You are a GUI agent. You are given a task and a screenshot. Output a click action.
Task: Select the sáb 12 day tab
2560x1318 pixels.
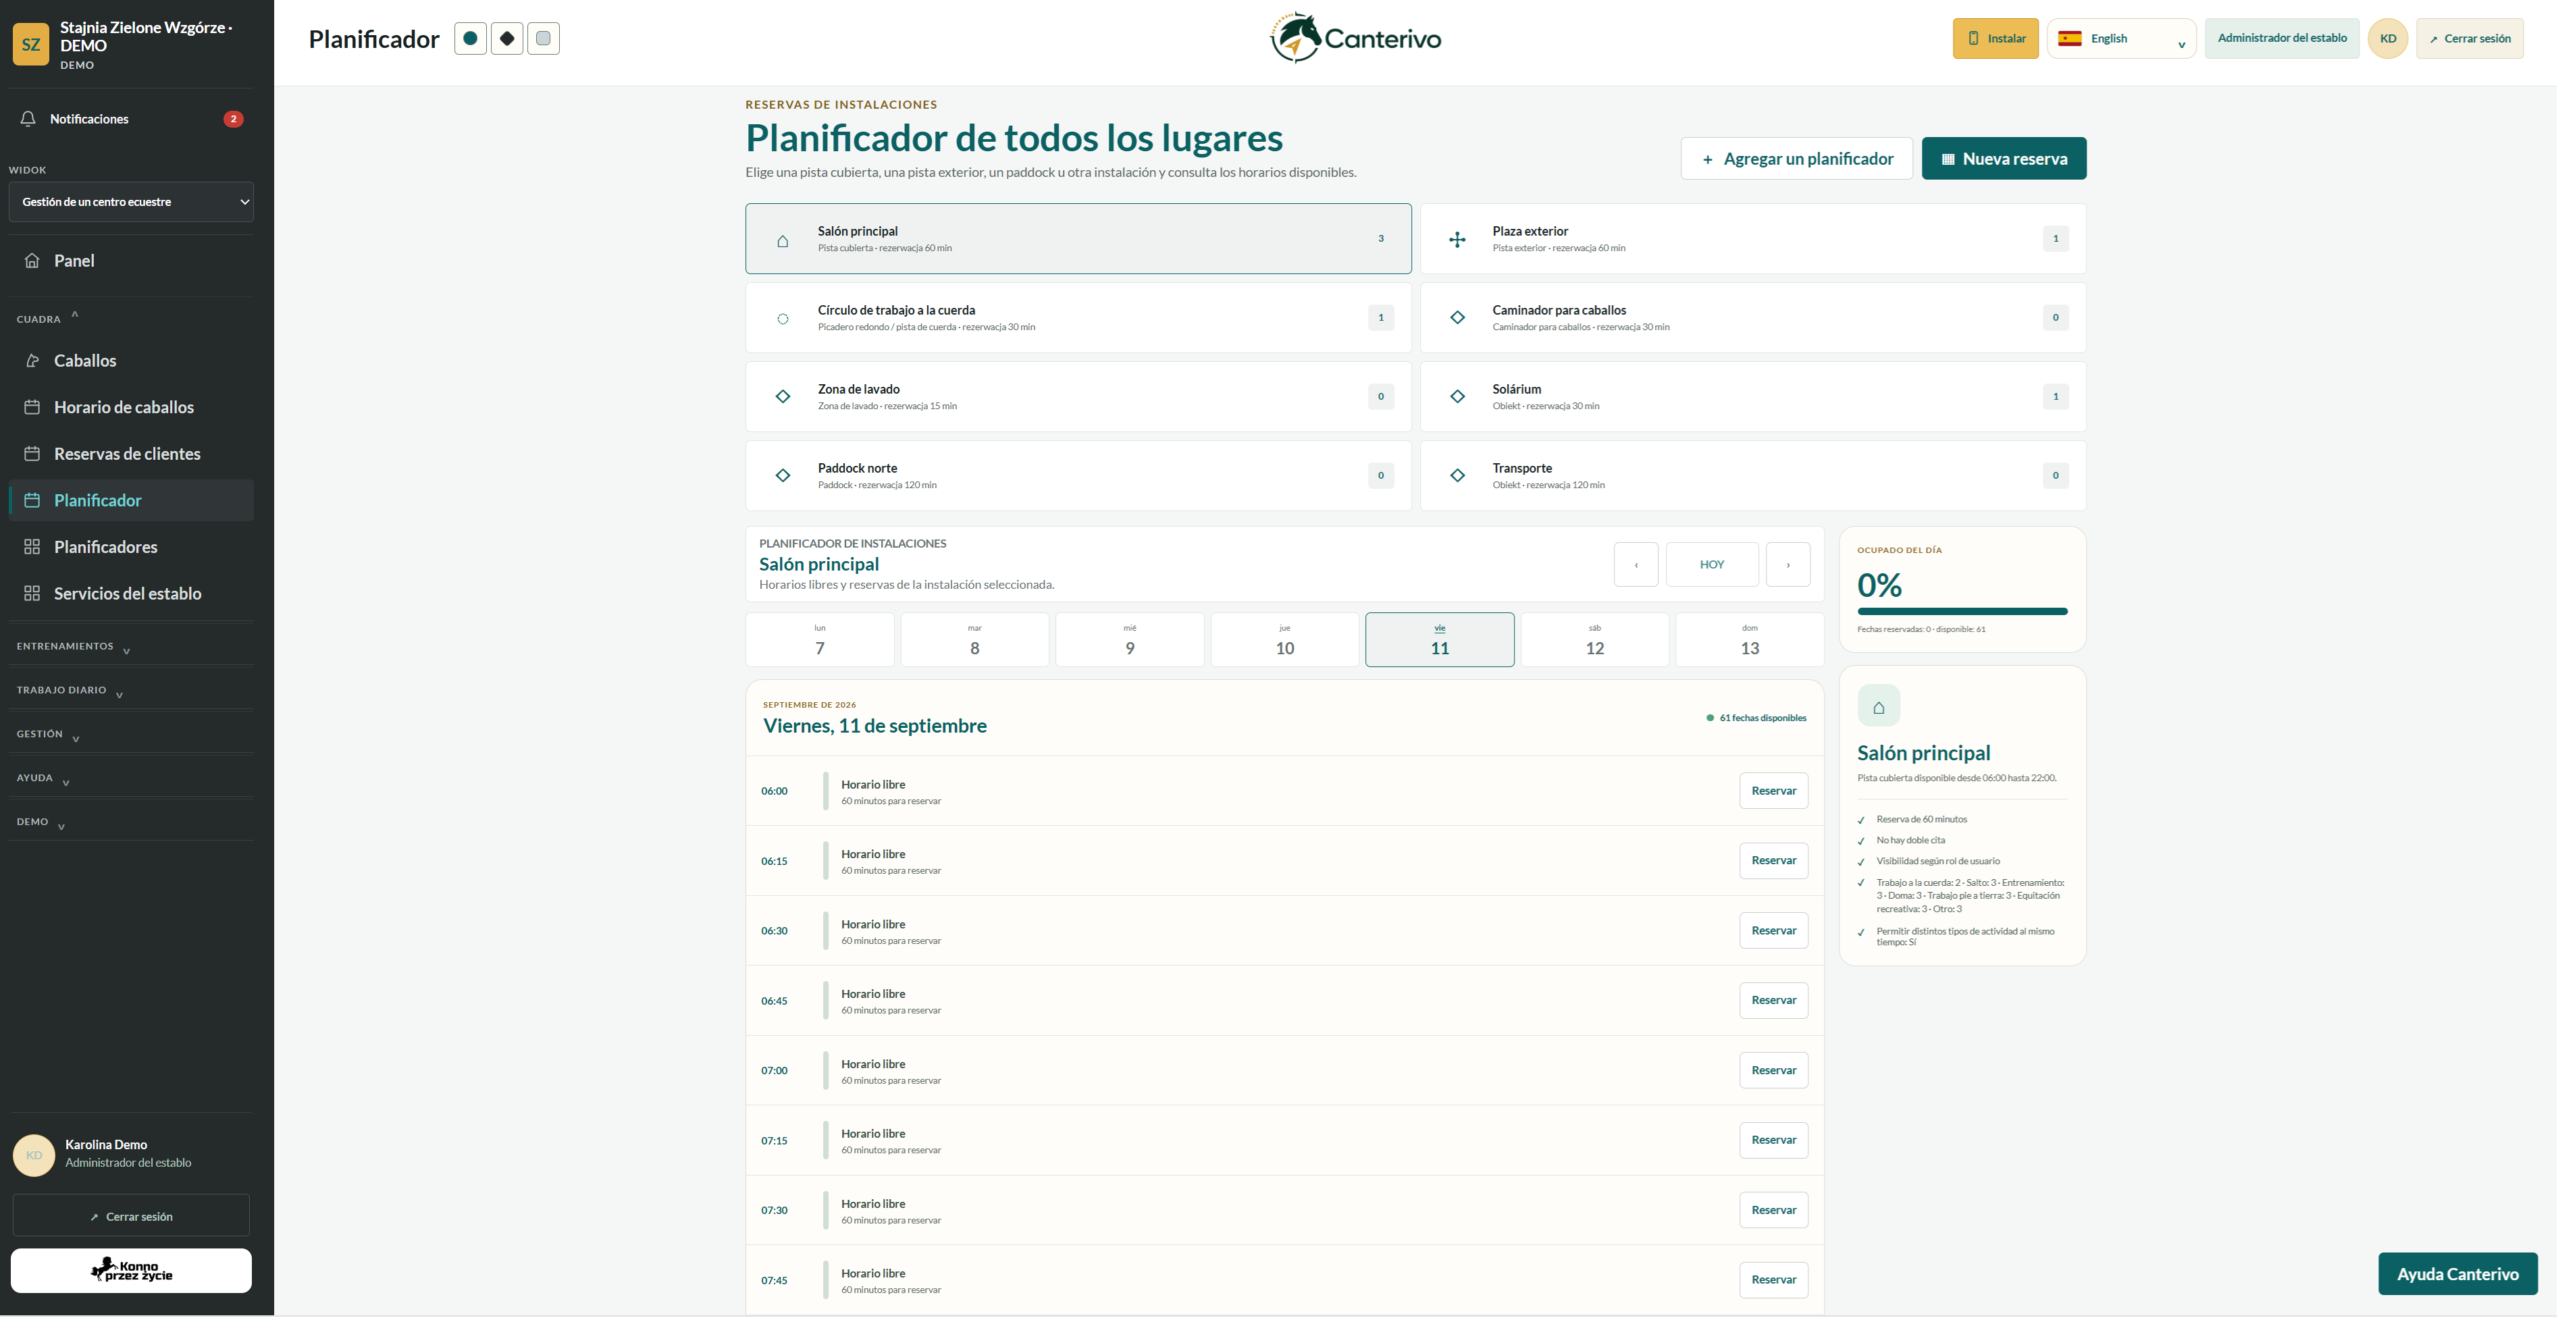click(x=1595, y=640)
